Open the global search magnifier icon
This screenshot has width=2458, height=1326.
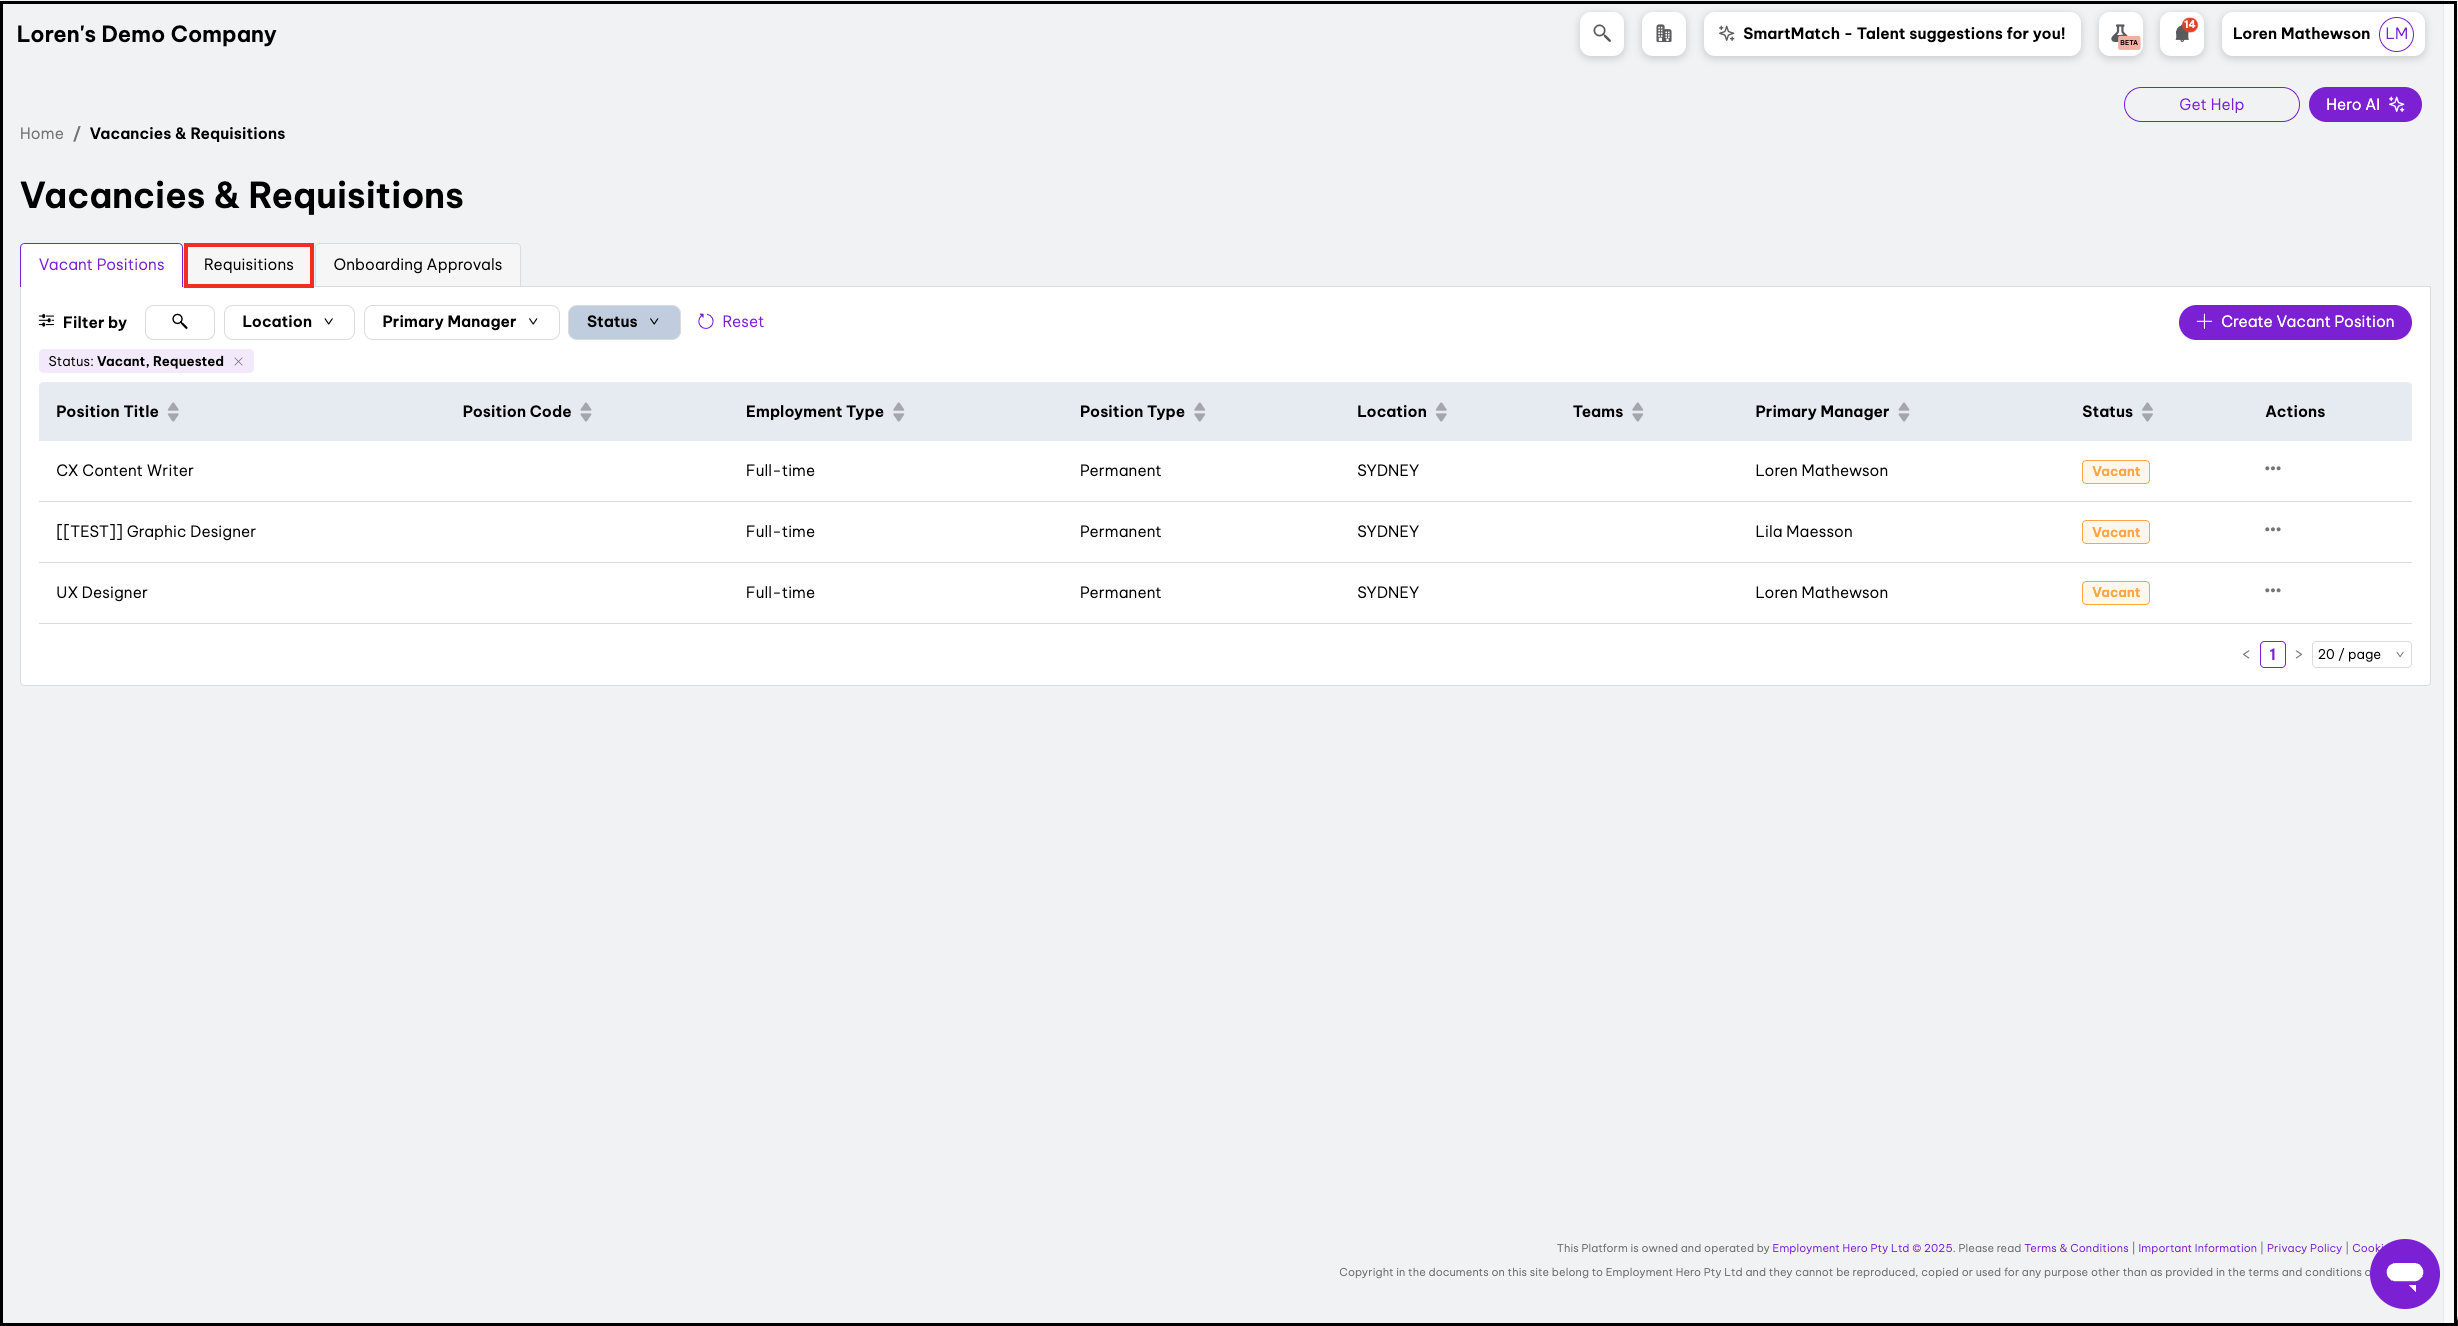(1601, 33)
